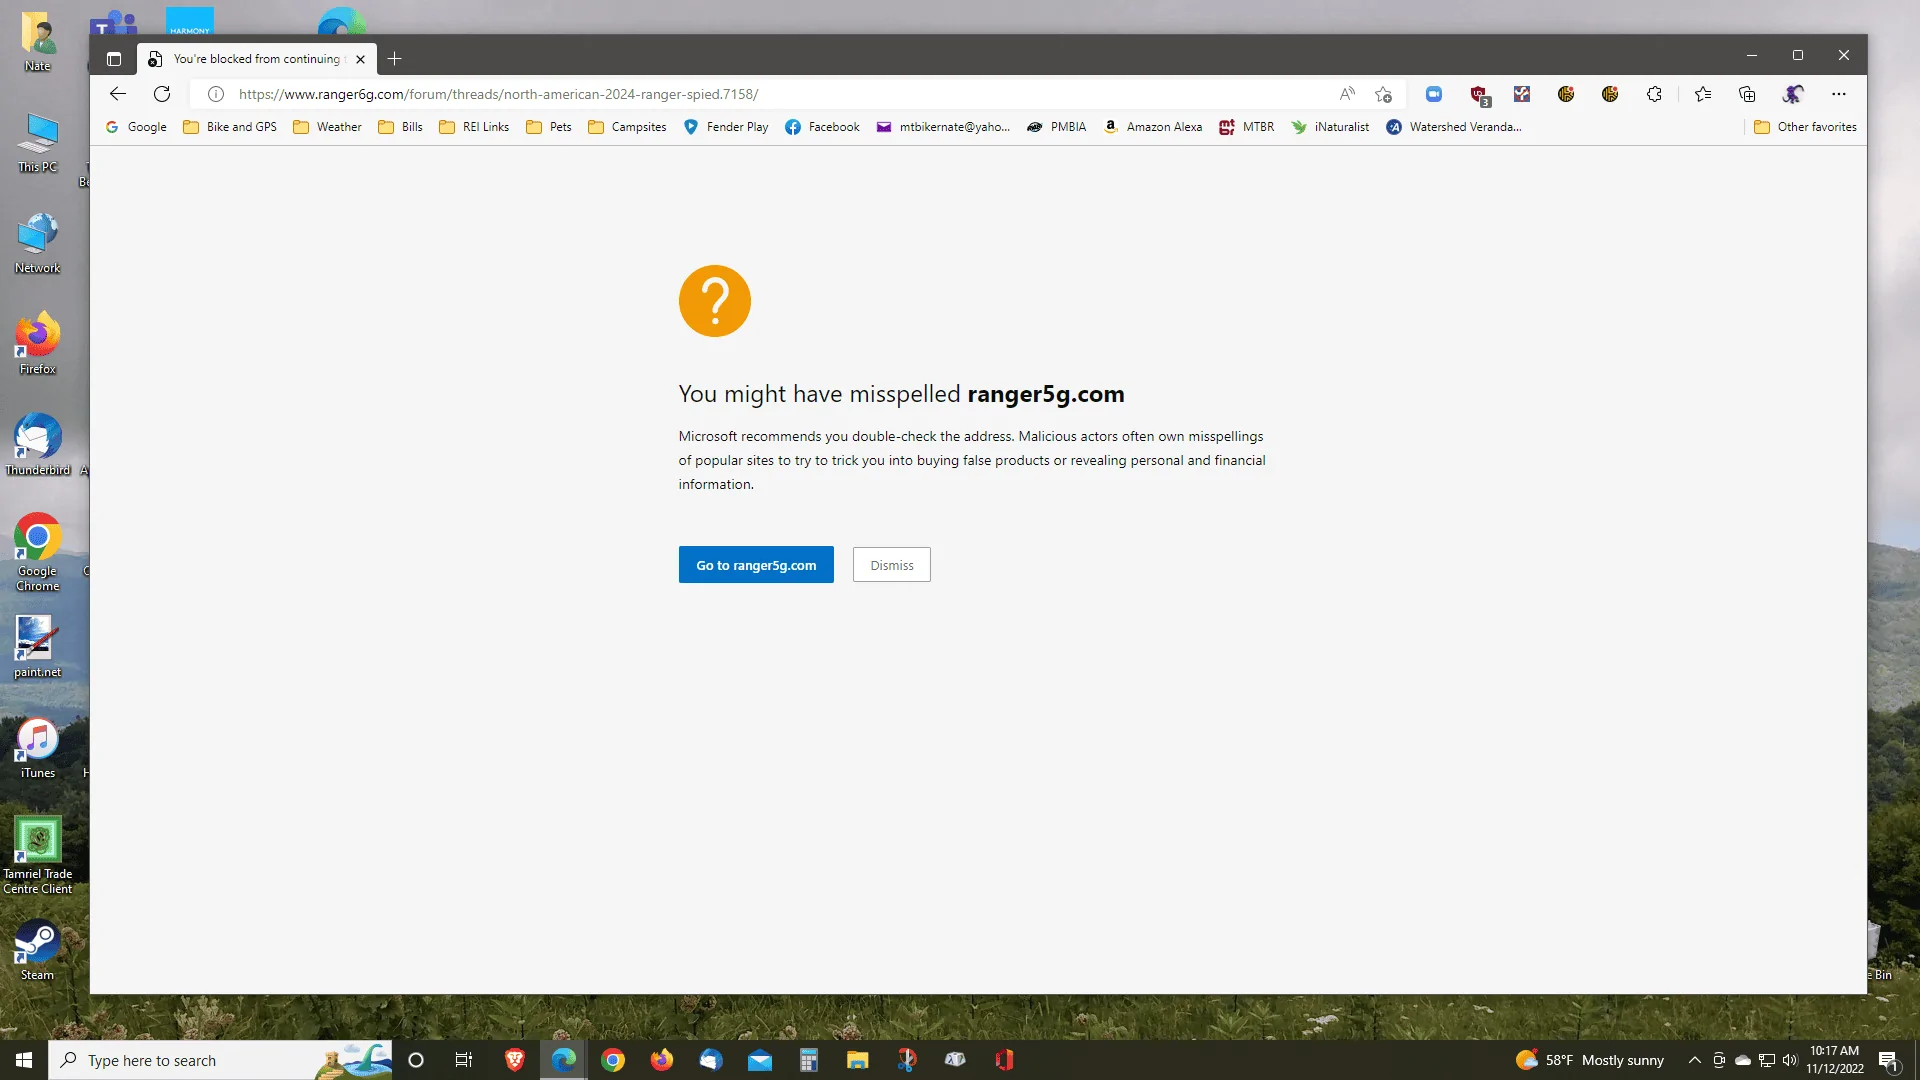The image size is (1920, 1080).
Task: Show hidden system tray icons
Action: tap(1694, 1060)
